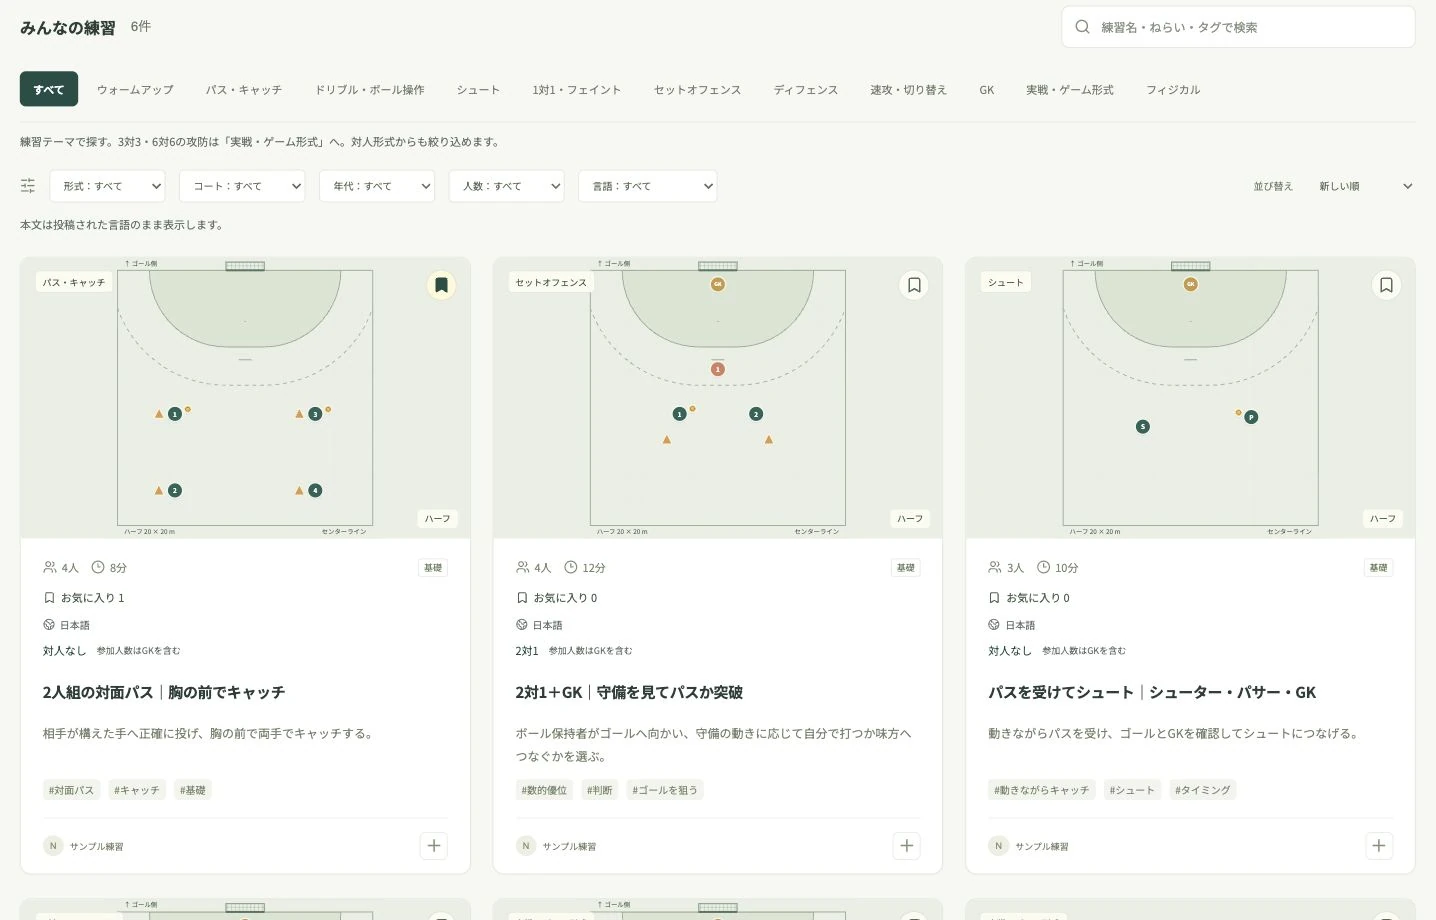Click the #キャッチ tag
Screen dimensions: 1436x920
tap(137, 790)
